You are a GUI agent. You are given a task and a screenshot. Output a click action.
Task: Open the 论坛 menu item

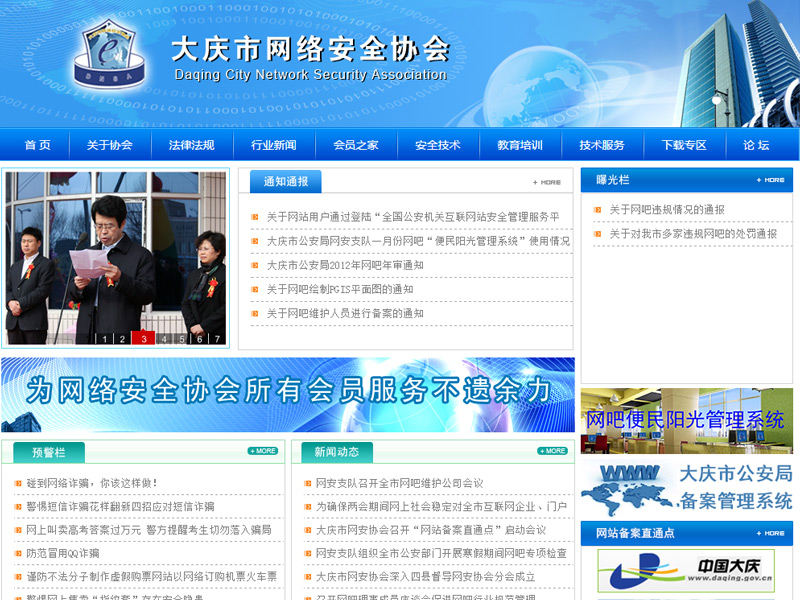pos(756,144)
